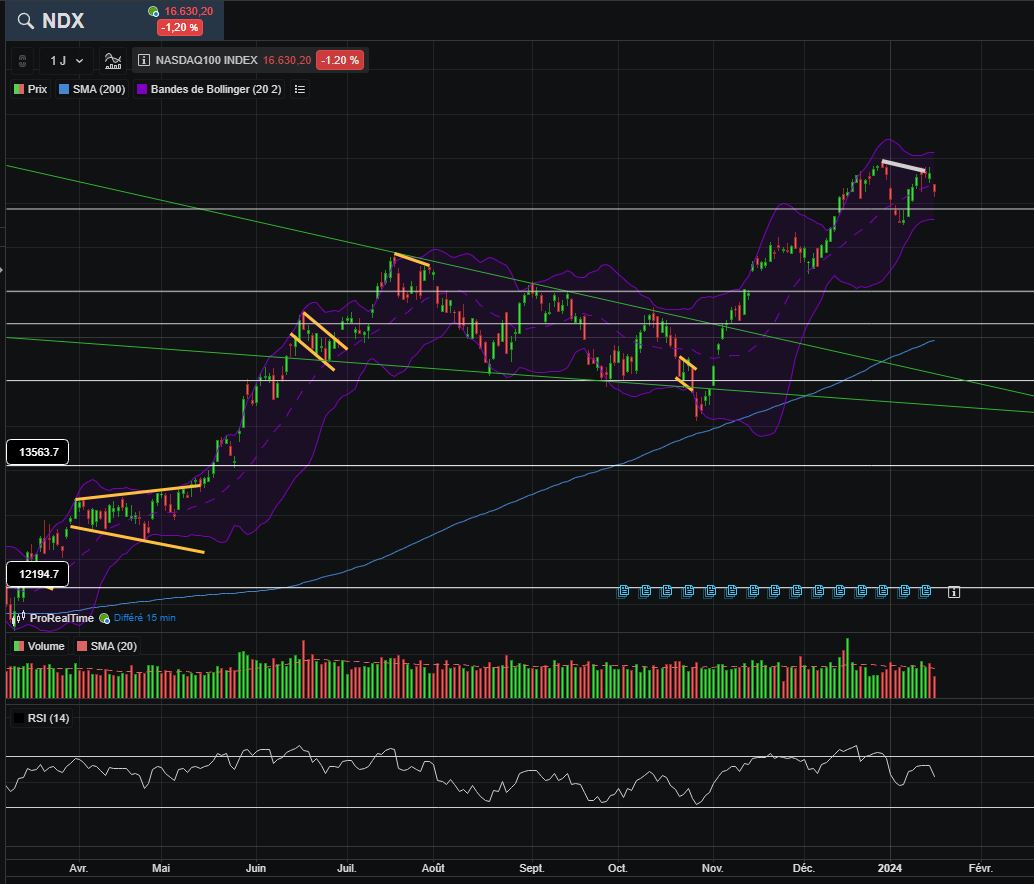Click the red SMA (20) color swatch
Image resolution: width=1034 pixels, height=884 pixels.
[x=82, y=646]
